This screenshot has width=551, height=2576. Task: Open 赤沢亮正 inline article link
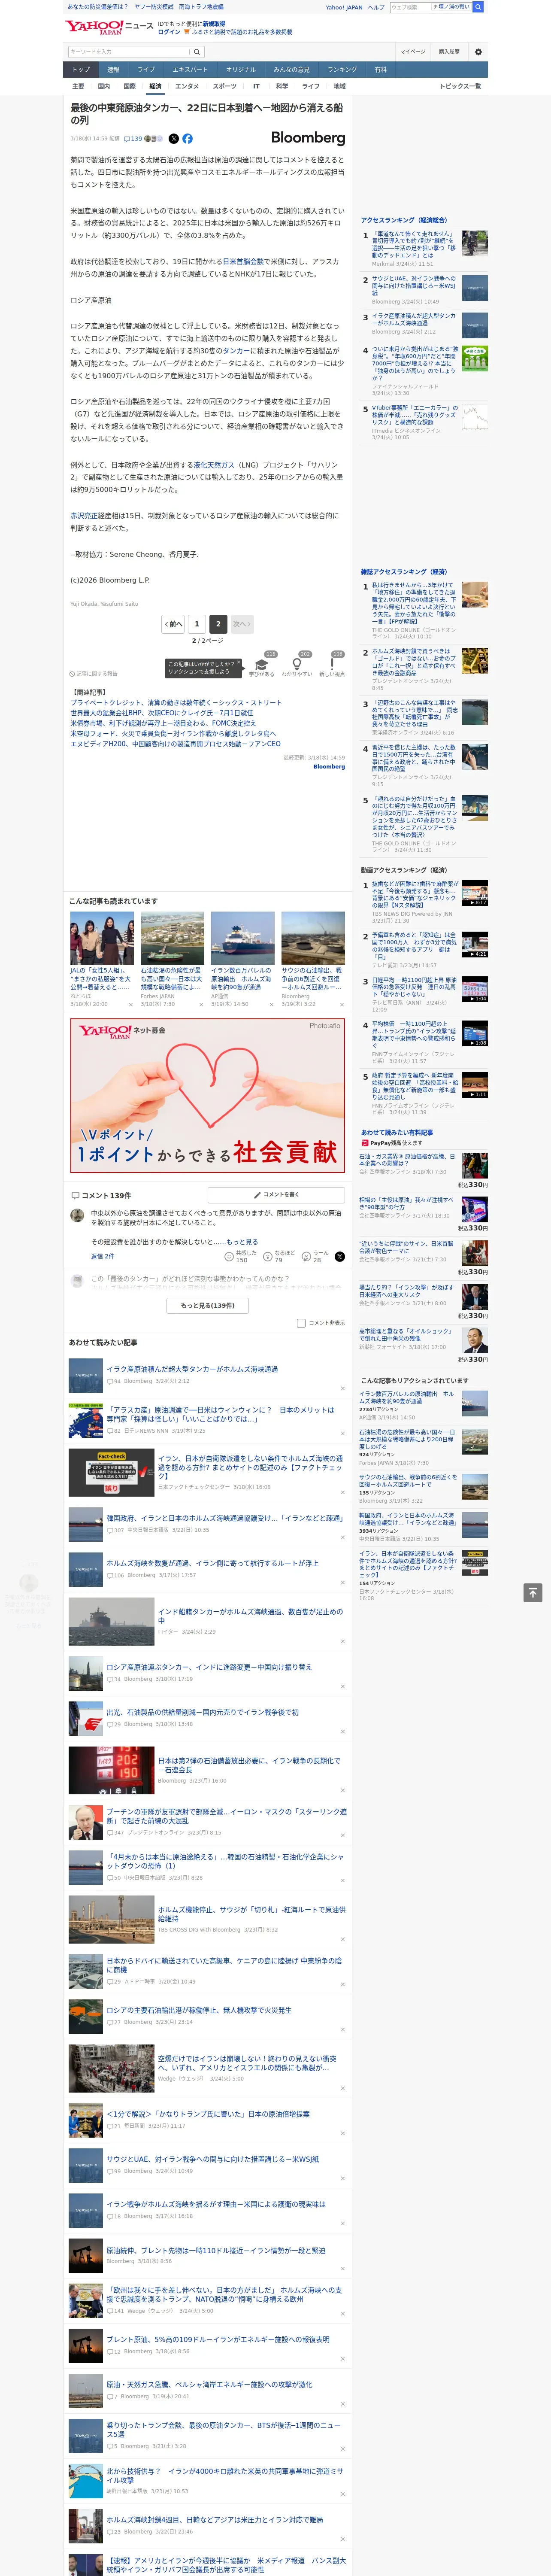[85, 516]
